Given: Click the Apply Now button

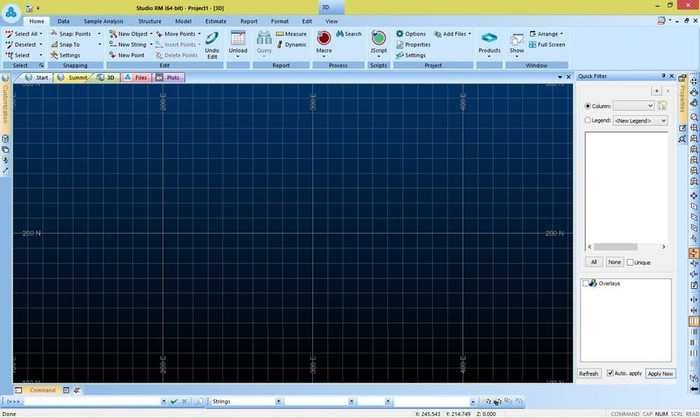Looking at the screenshot, I should click(660, 373).
